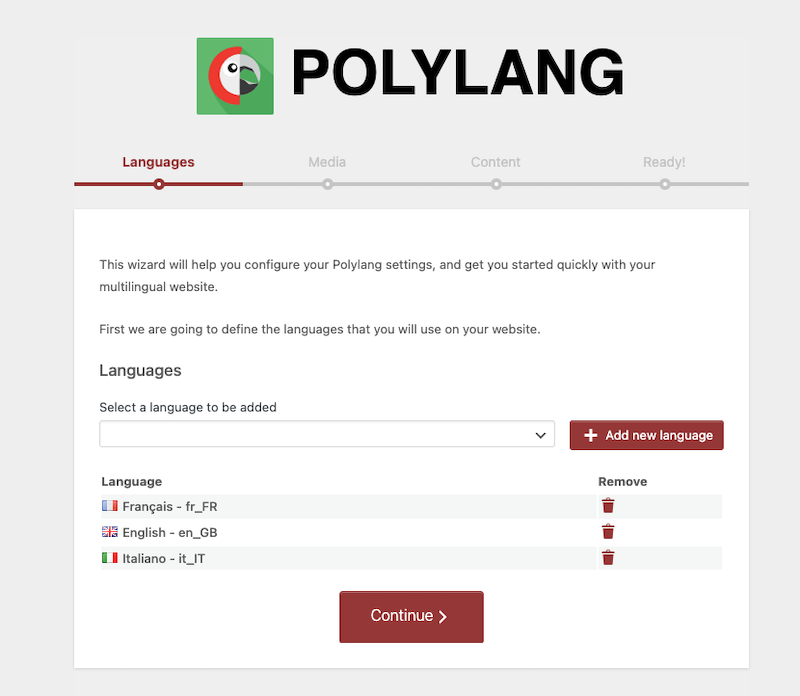The width and height of the screenshot is (800, 696).
Task: Go to the Languages step tab
Action: [x=158, y=162]
